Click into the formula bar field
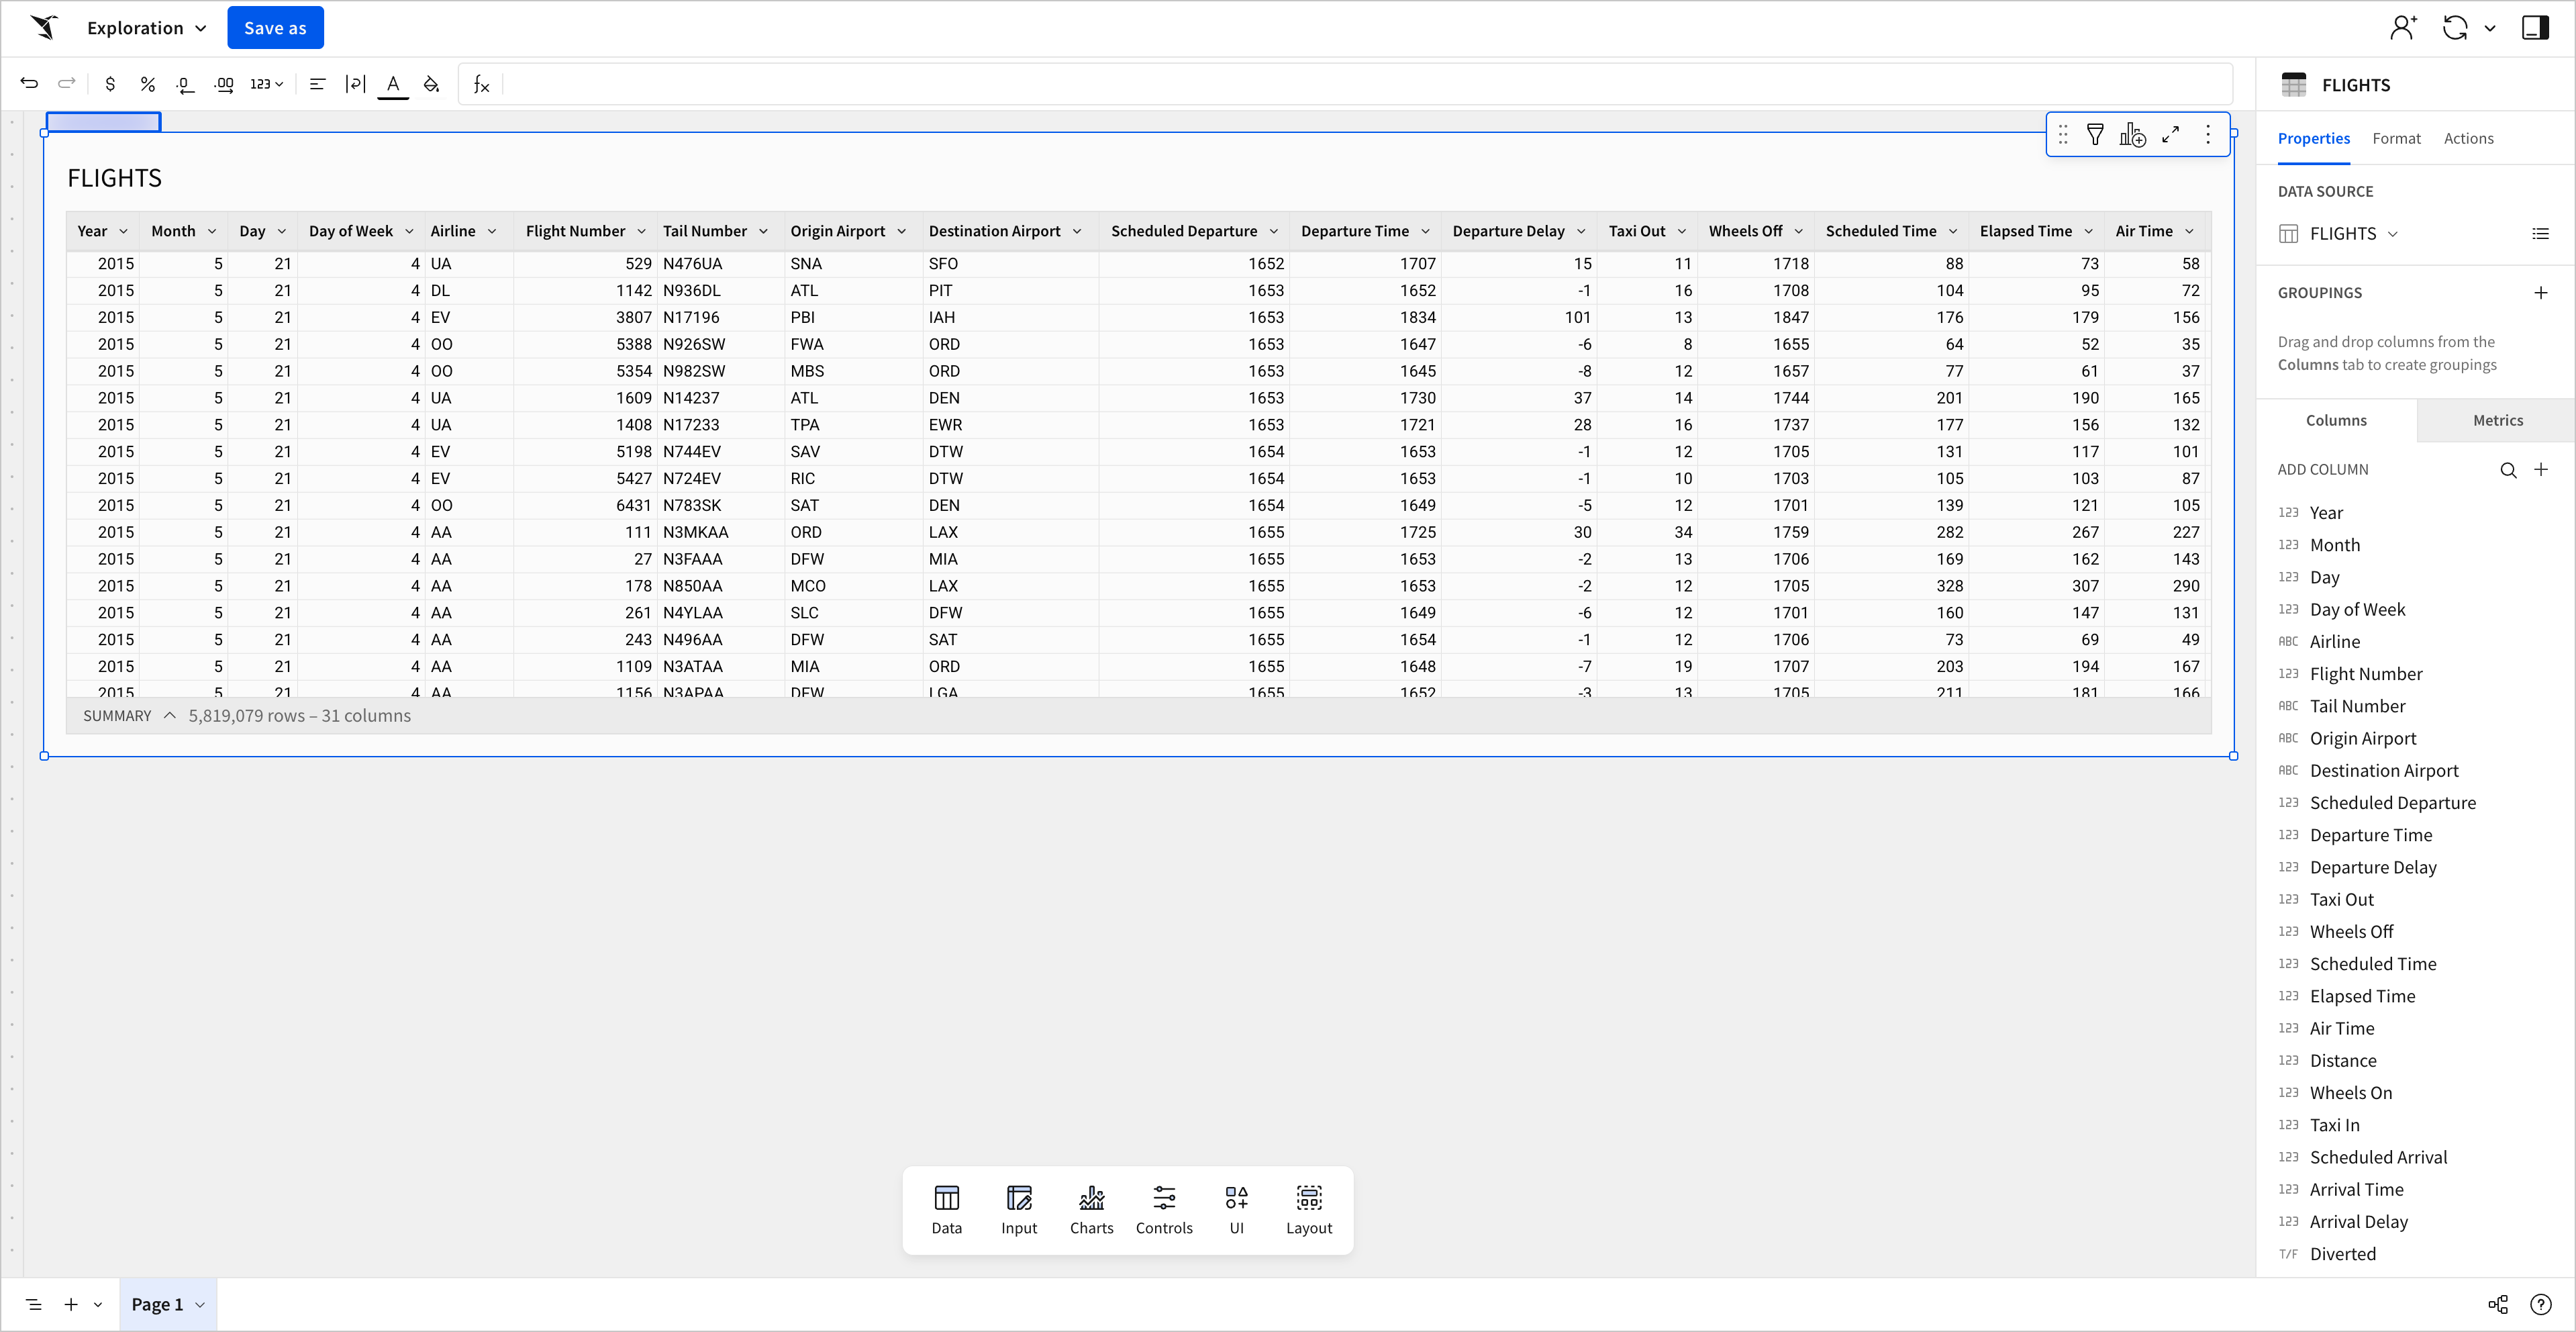The height and width of the screenshot is (1332, 2576). 1360,84
